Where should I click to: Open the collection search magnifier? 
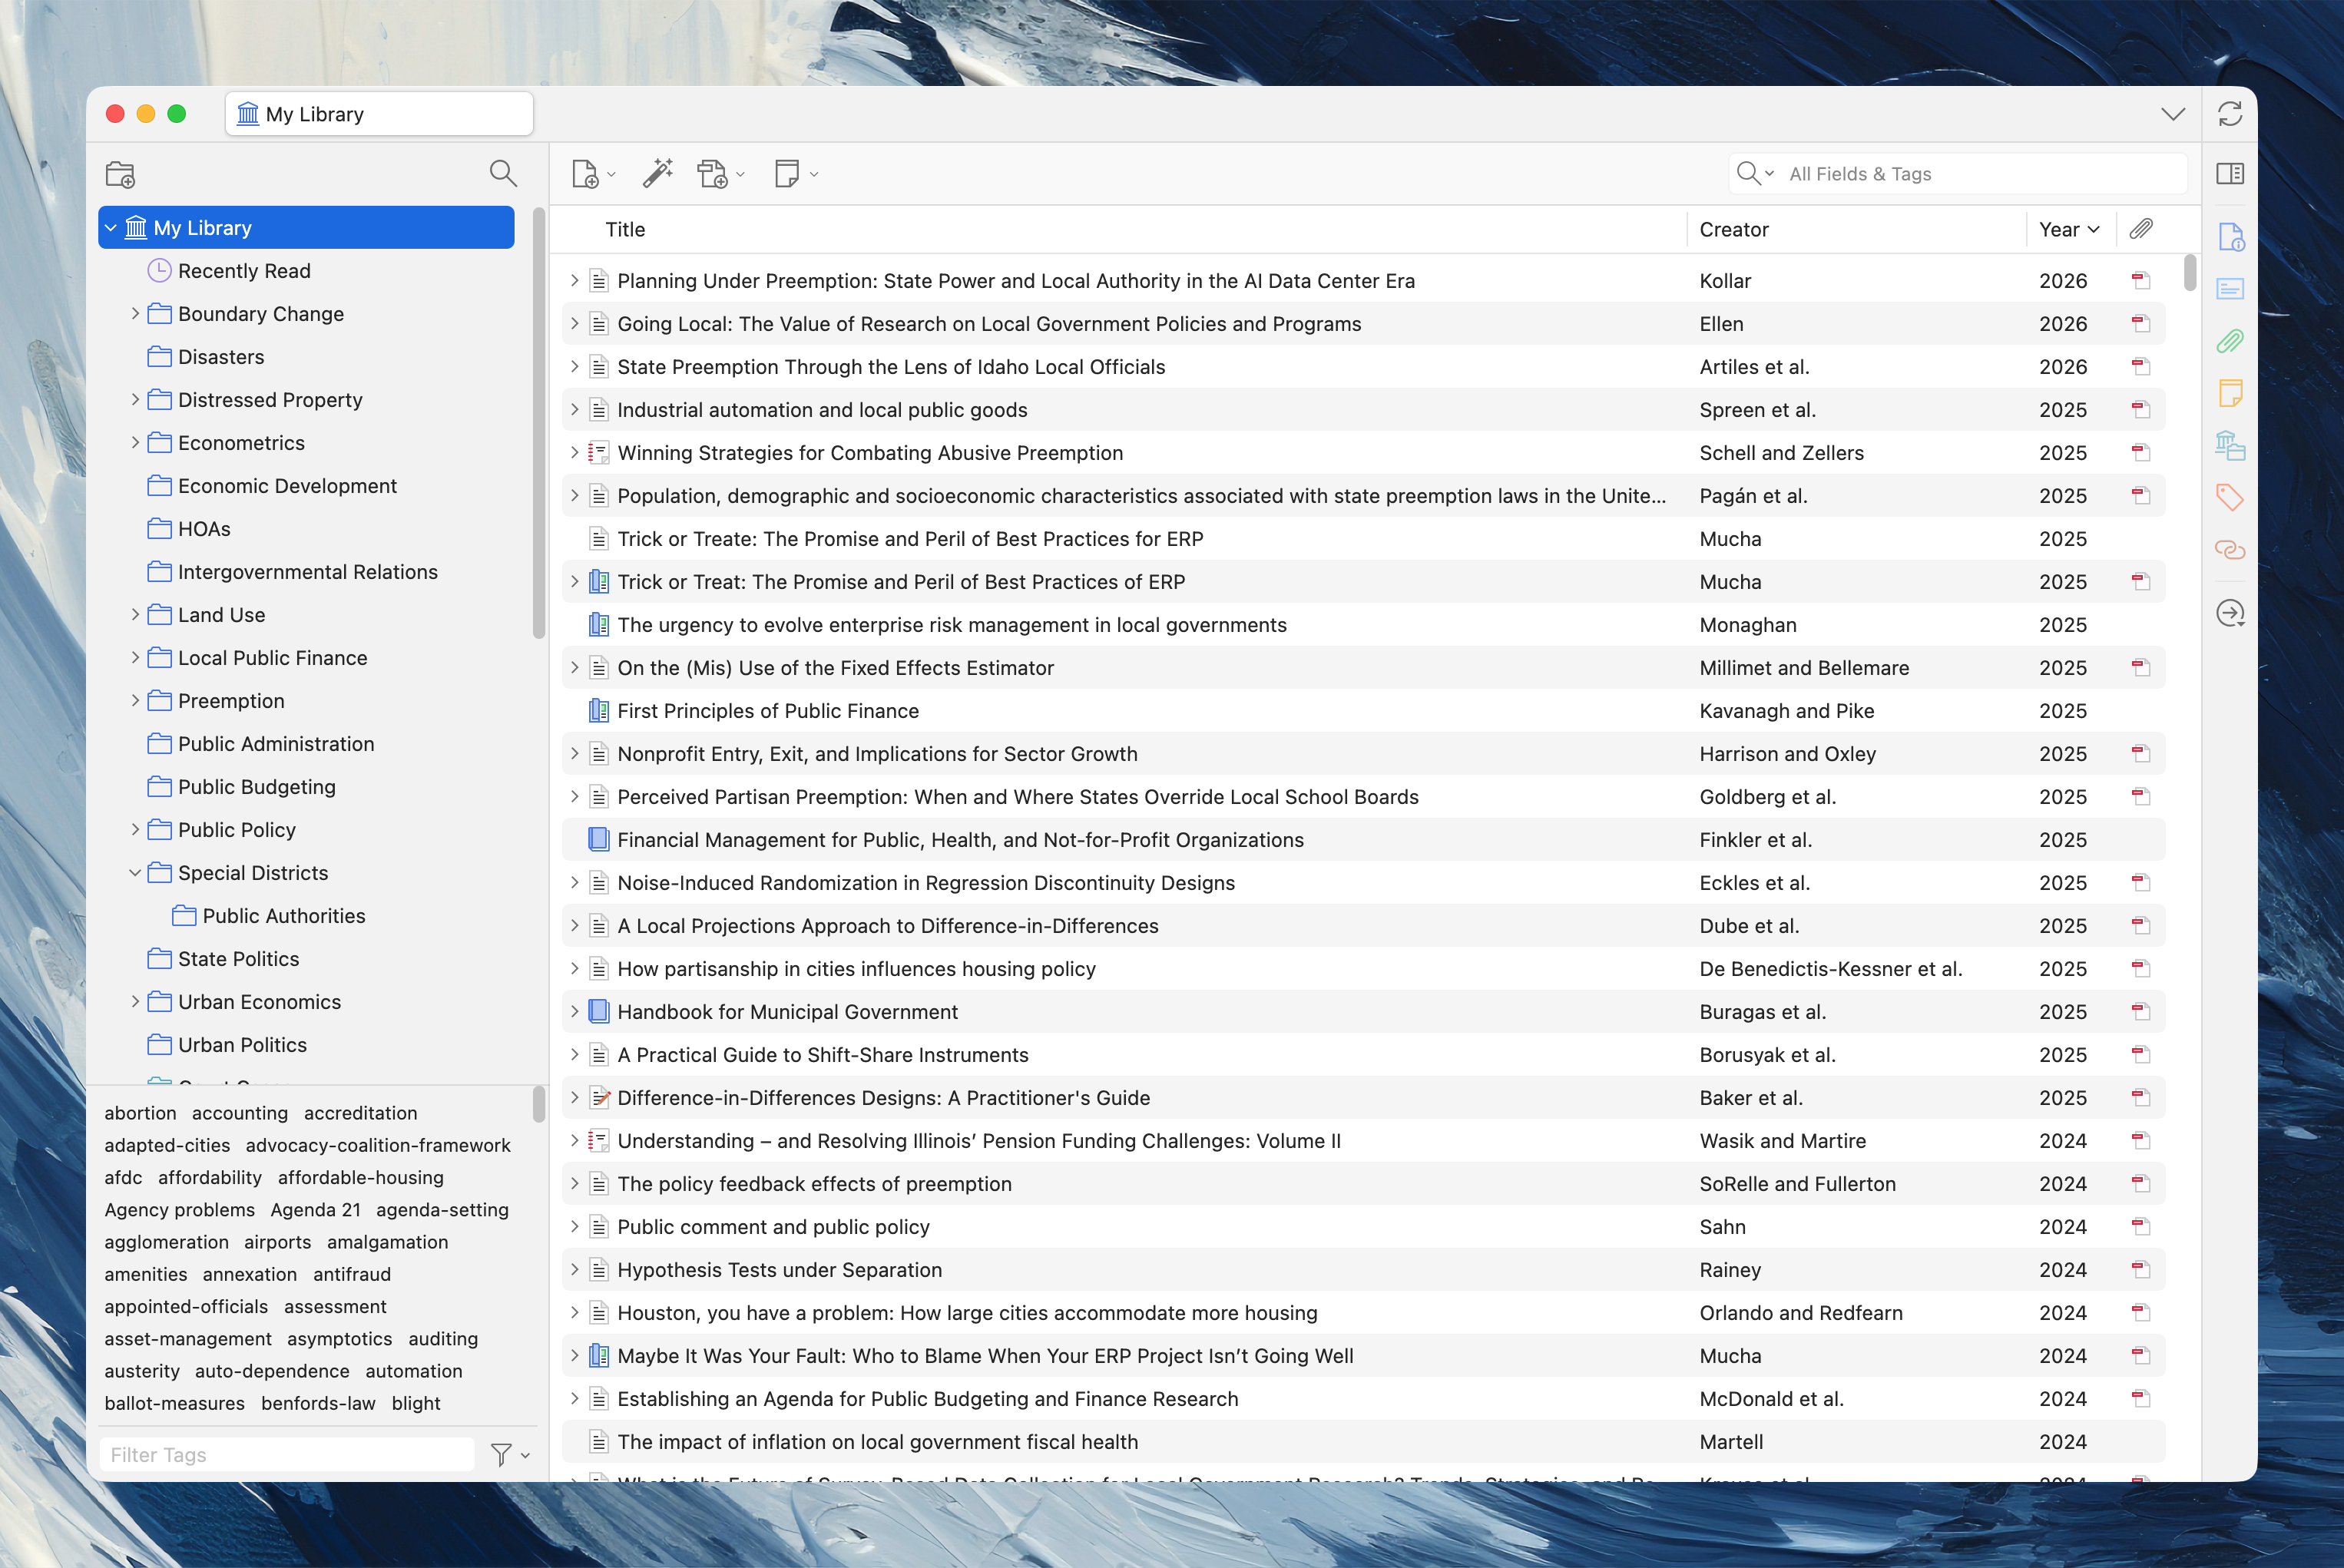(x=503, y=173)
